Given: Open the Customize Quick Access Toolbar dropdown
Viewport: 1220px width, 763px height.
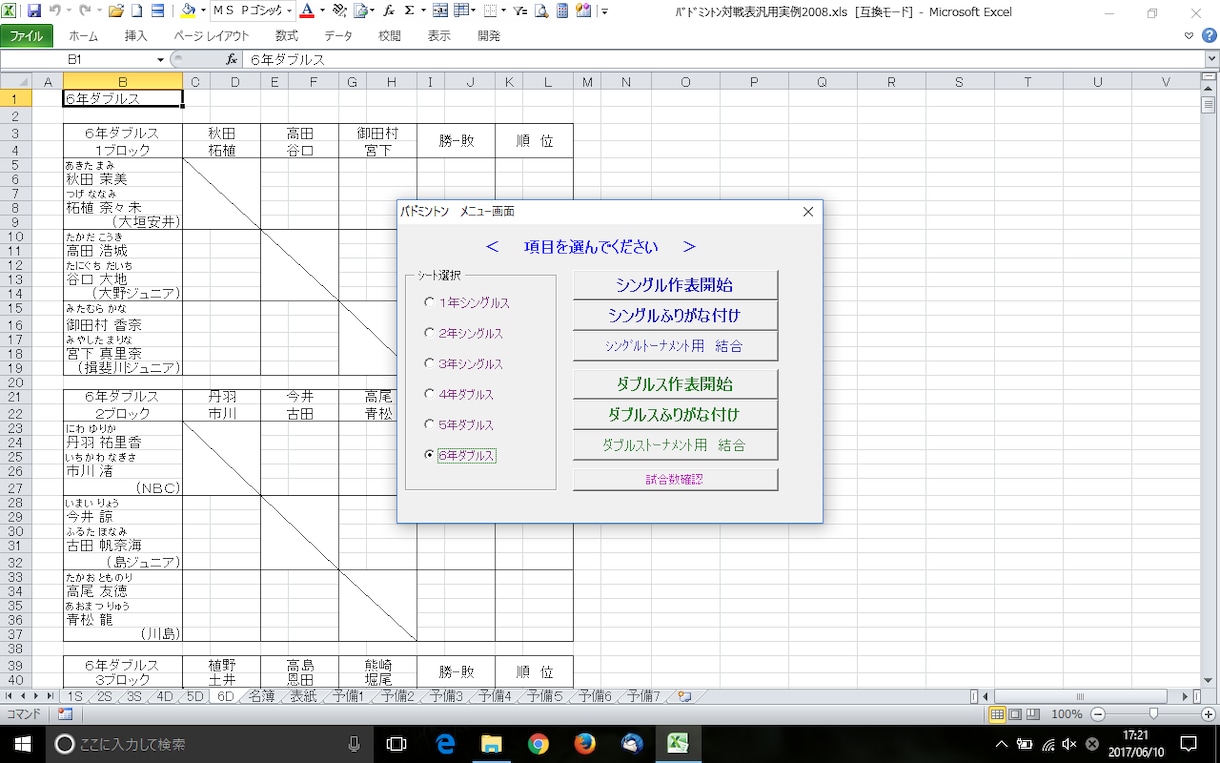Looking at the screenshot, I should pos(606,12).
